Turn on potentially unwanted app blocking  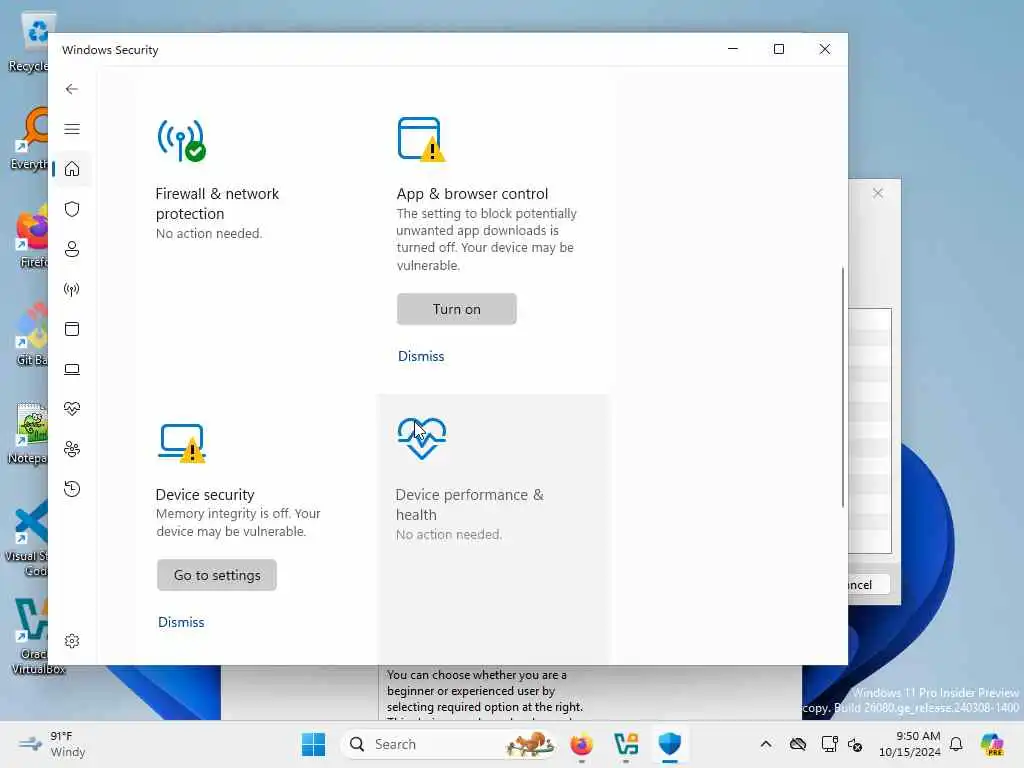click(x=456, y=309)
